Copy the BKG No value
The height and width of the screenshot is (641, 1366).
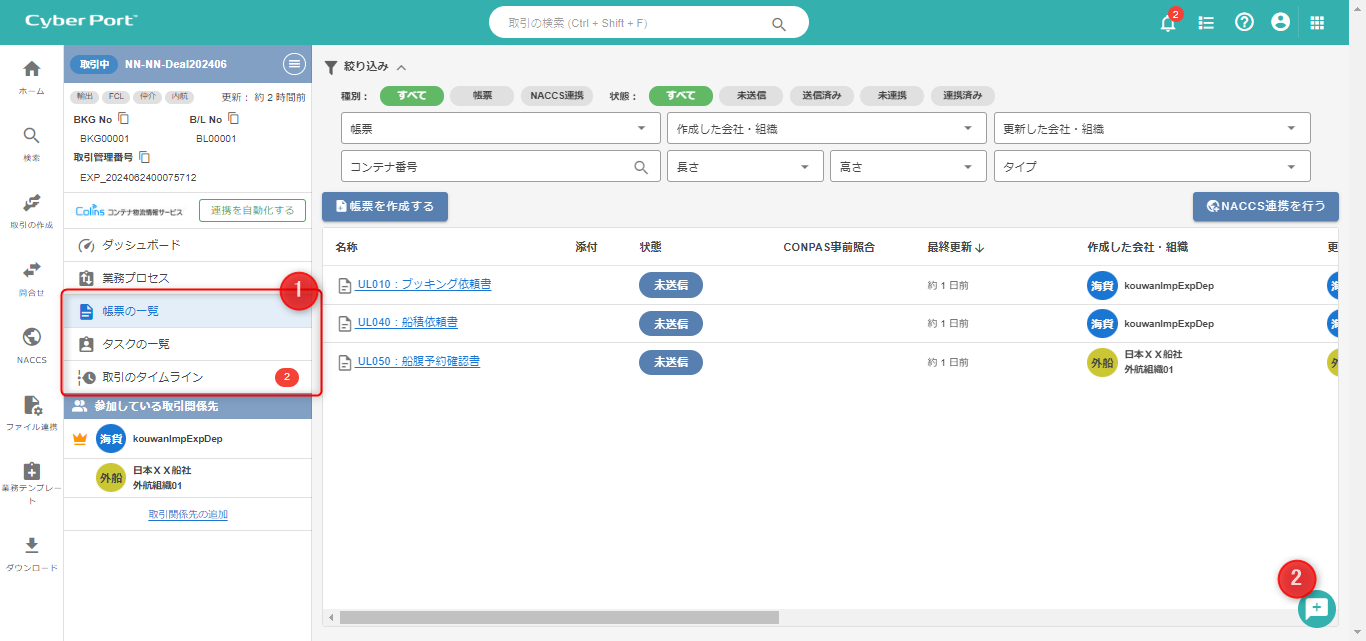click(124, 119)
